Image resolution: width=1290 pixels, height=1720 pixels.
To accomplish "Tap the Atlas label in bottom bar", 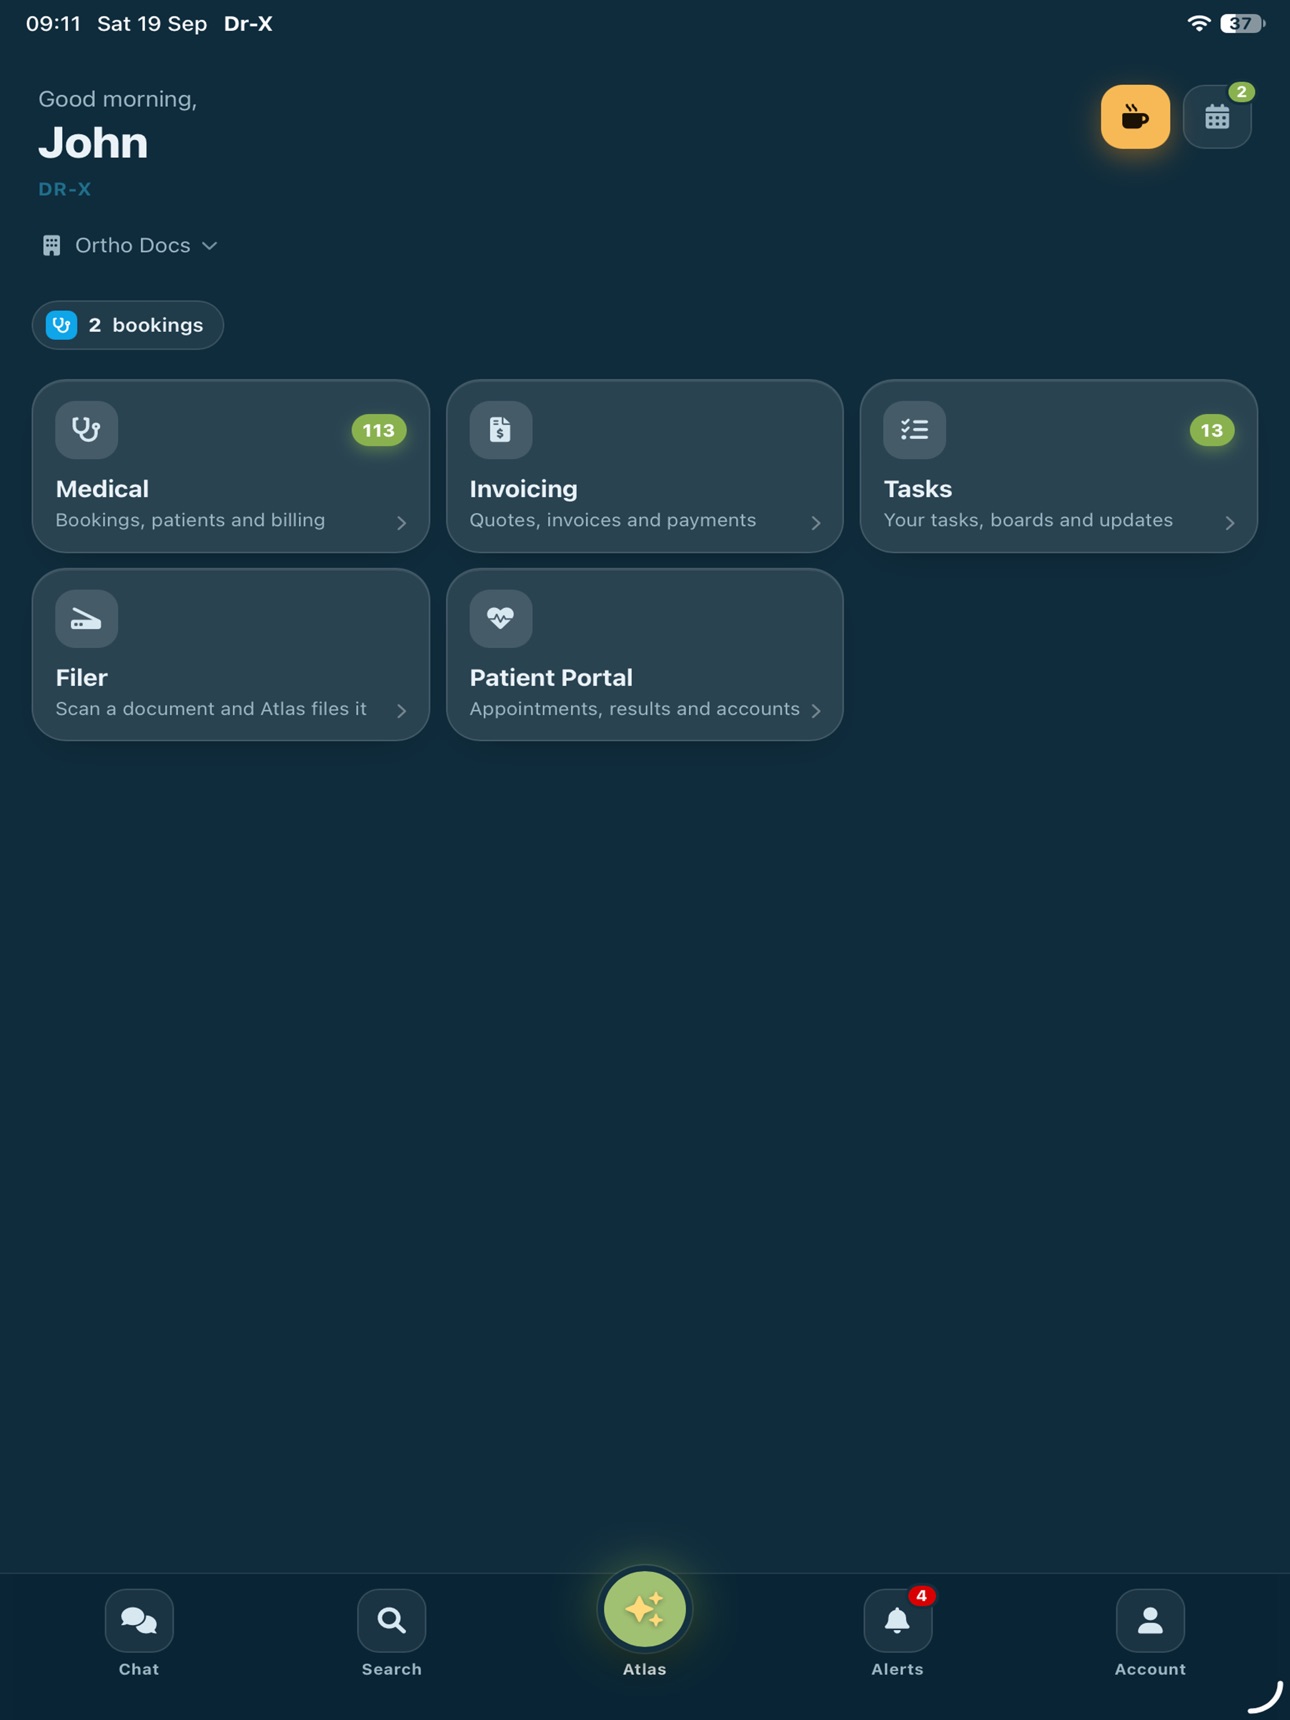I will [x=645, y=1669].
